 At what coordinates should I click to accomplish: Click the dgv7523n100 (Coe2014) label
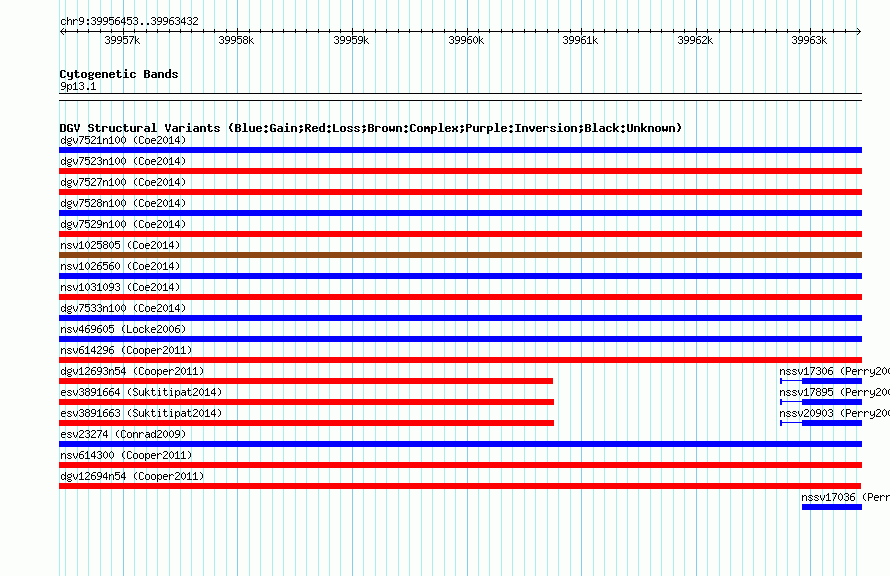123,161
